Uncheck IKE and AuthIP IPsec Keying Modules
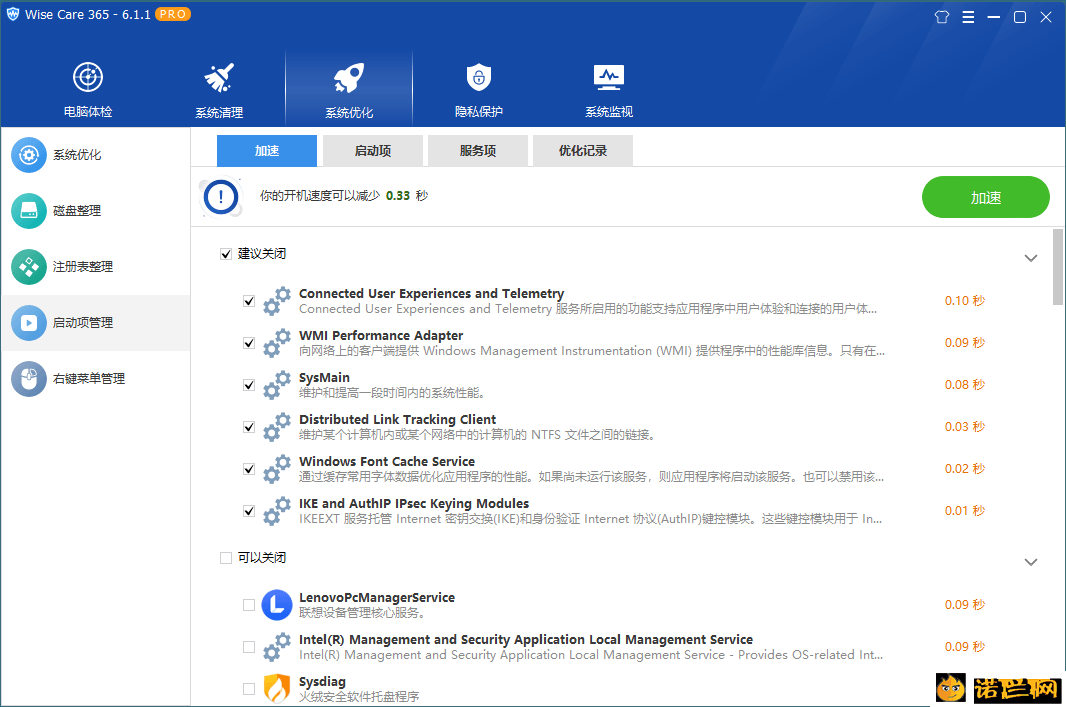The width and height of the screenshot is (1066, 707). 249,511
